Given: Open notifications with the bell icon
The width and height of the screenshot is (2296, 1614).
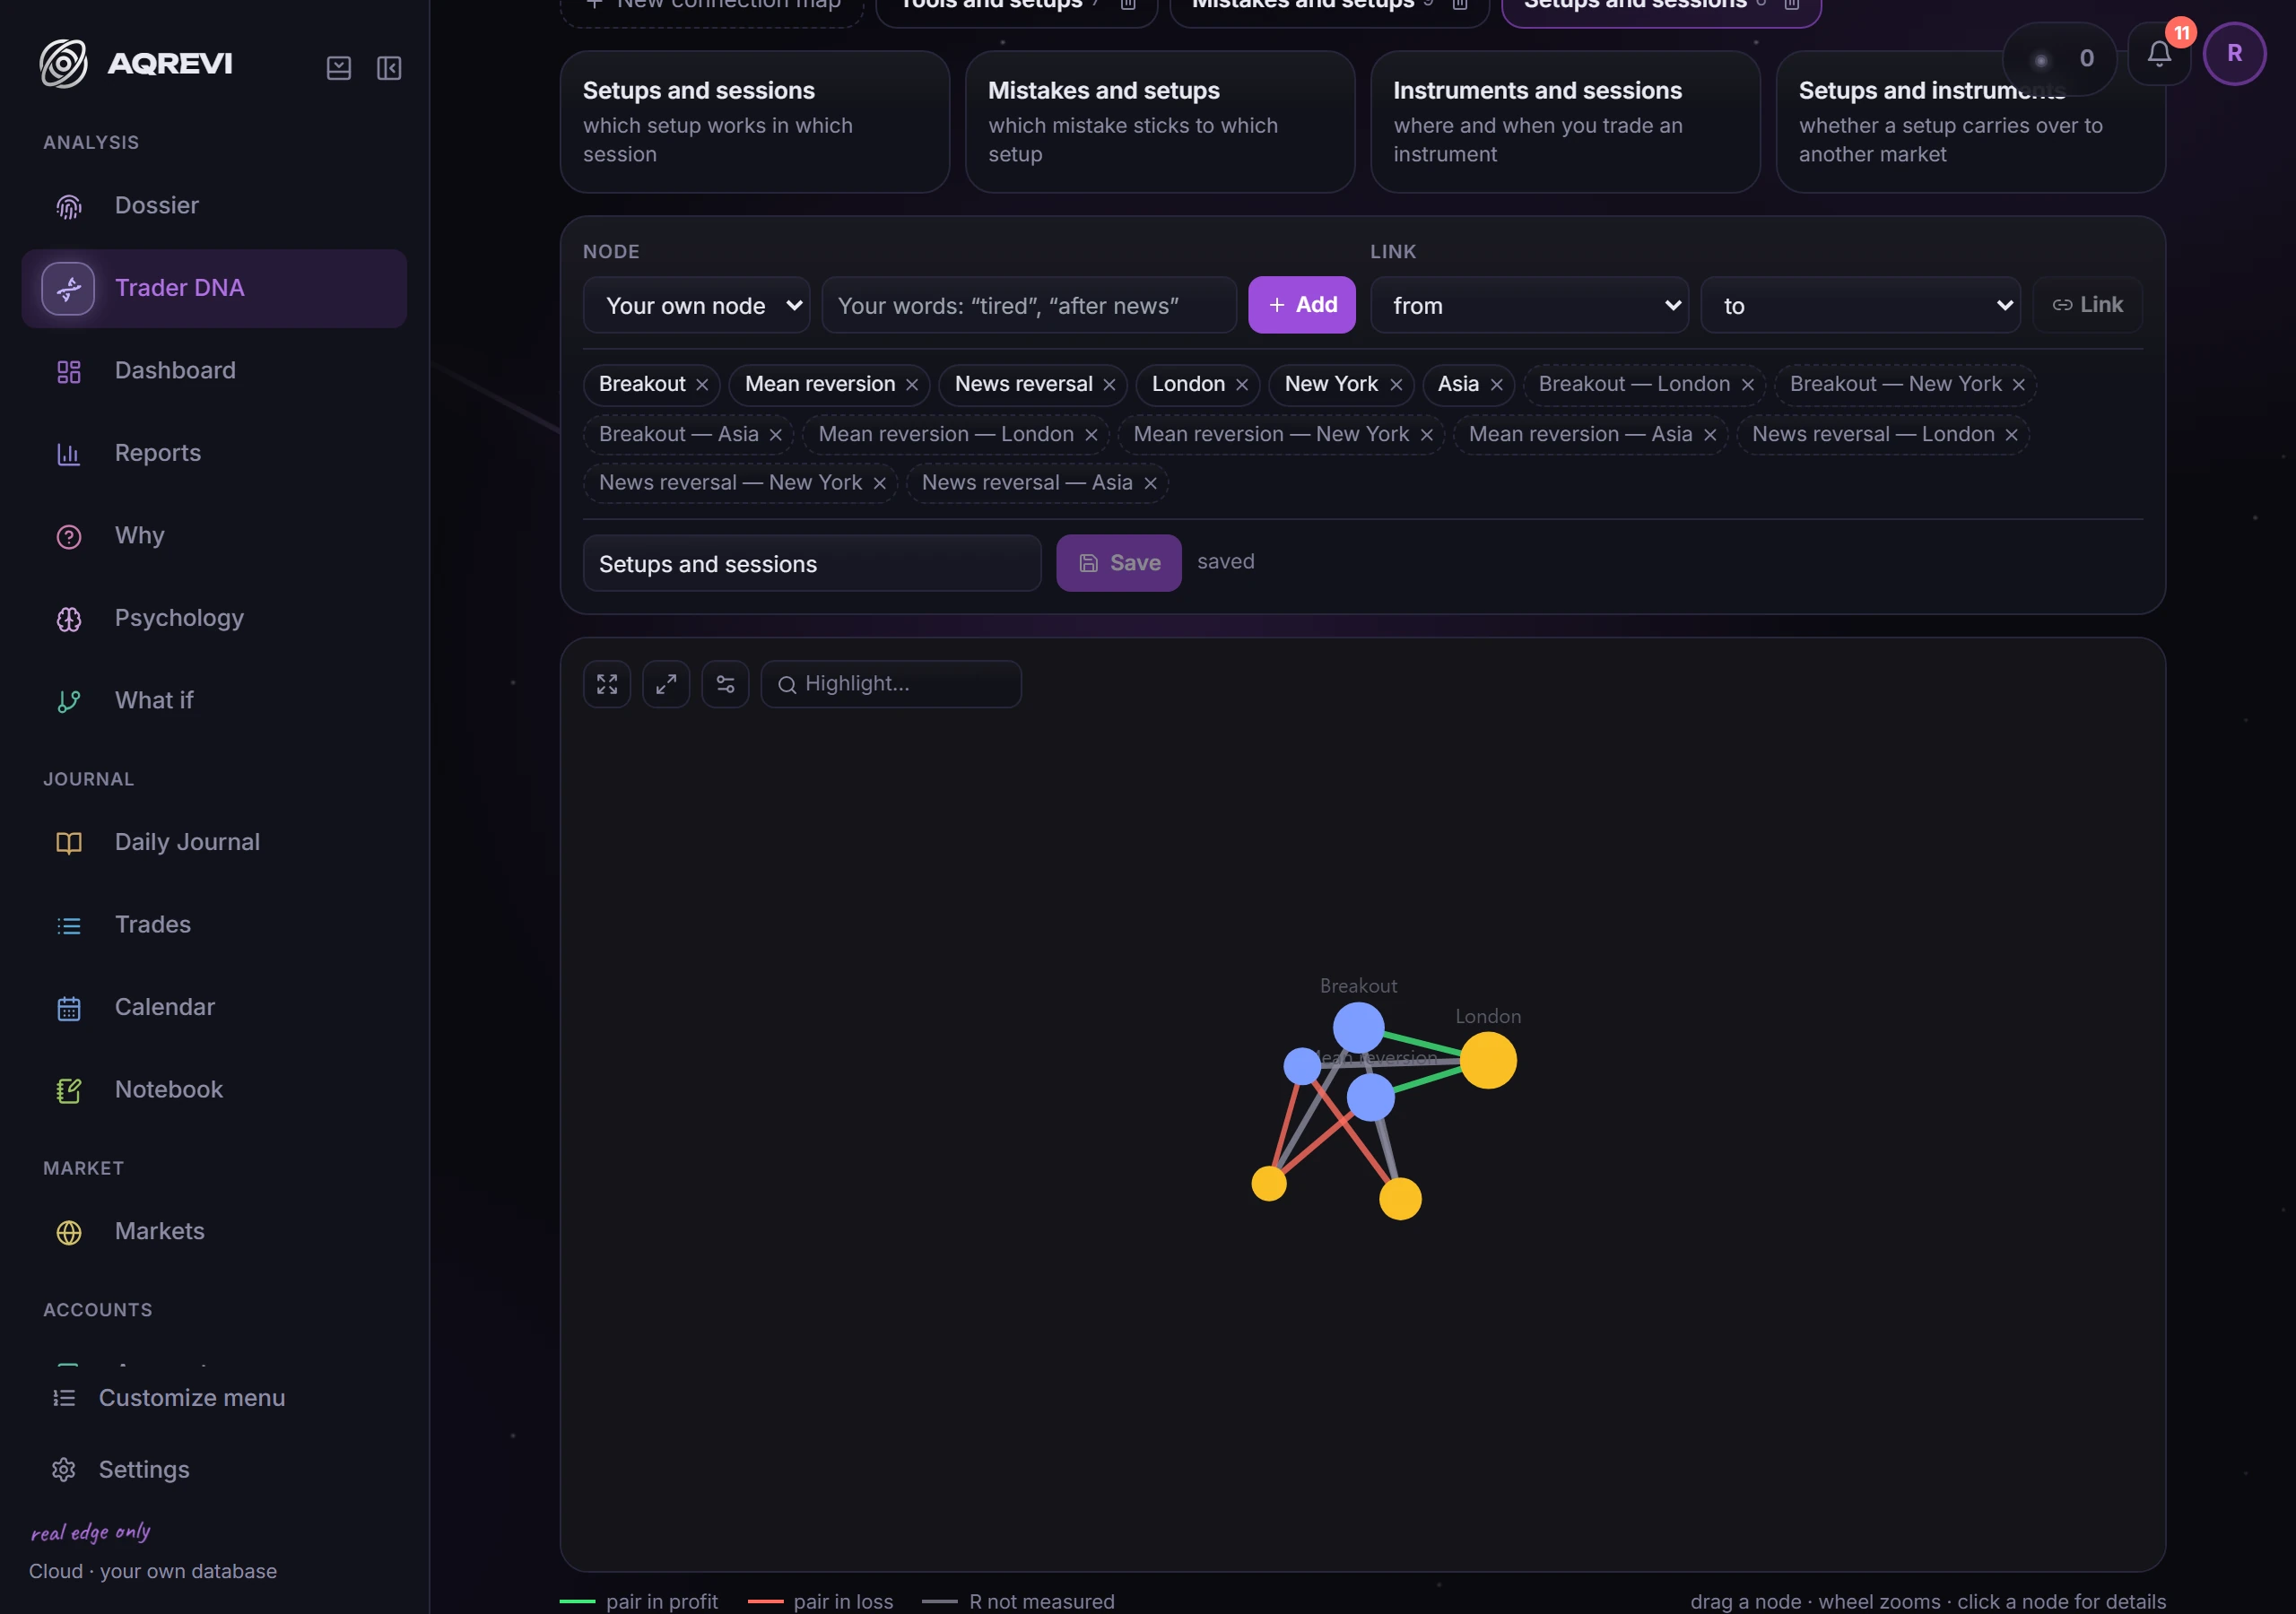Looking at the screenshot, I should pyautogui.click(x=2159, y=54).
